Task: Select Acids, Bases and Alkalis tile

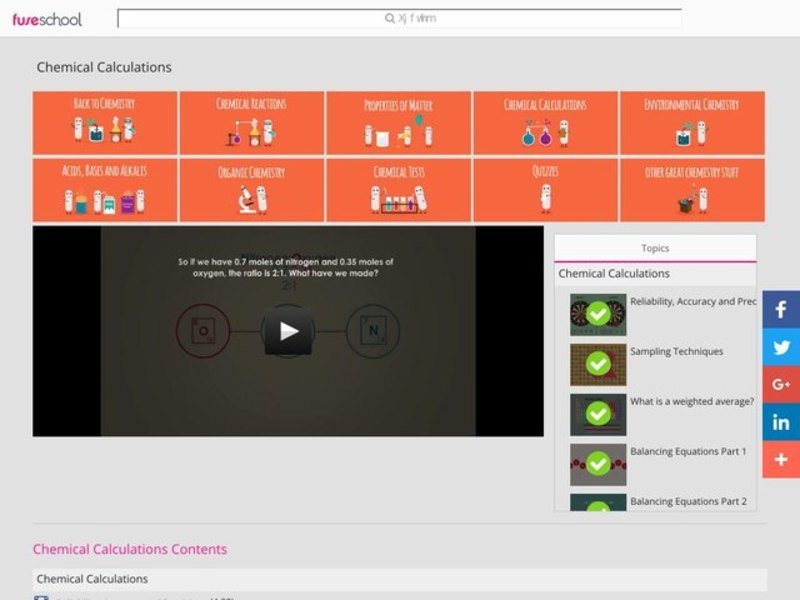Action: (x=104, y=190)
